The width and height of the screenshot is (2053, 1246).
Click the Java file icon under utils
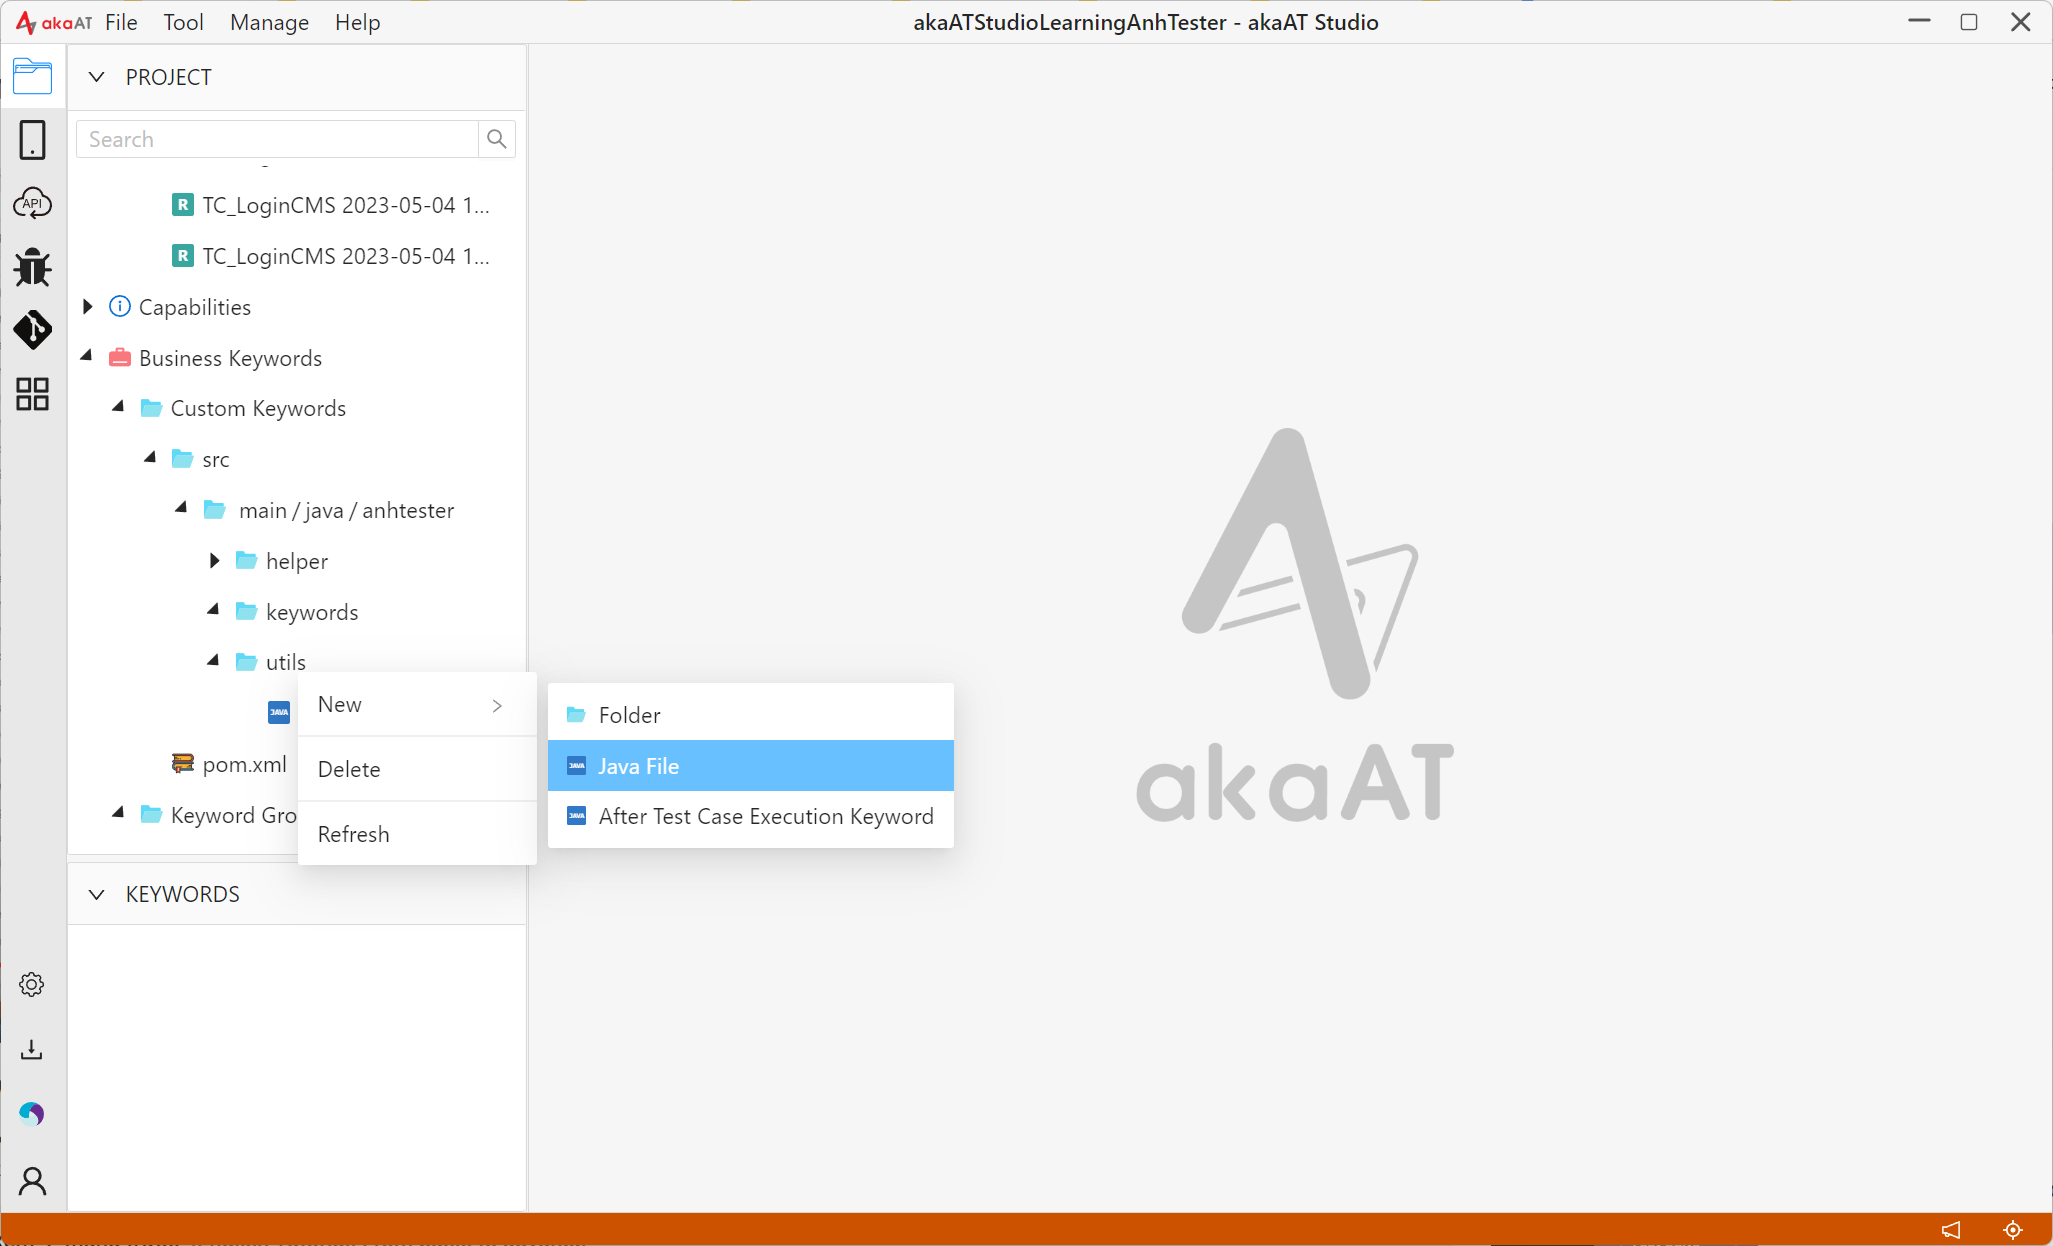point(279,713)
